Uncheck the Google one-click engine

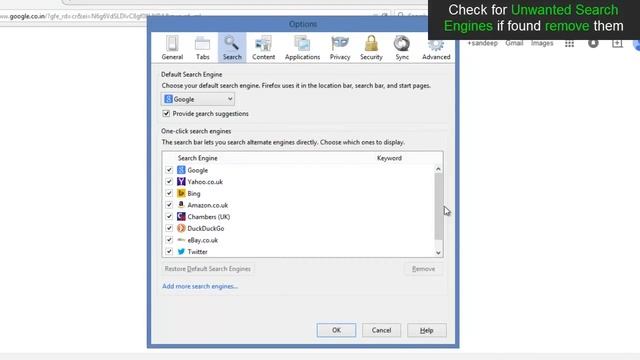click(x=169, y=170)
